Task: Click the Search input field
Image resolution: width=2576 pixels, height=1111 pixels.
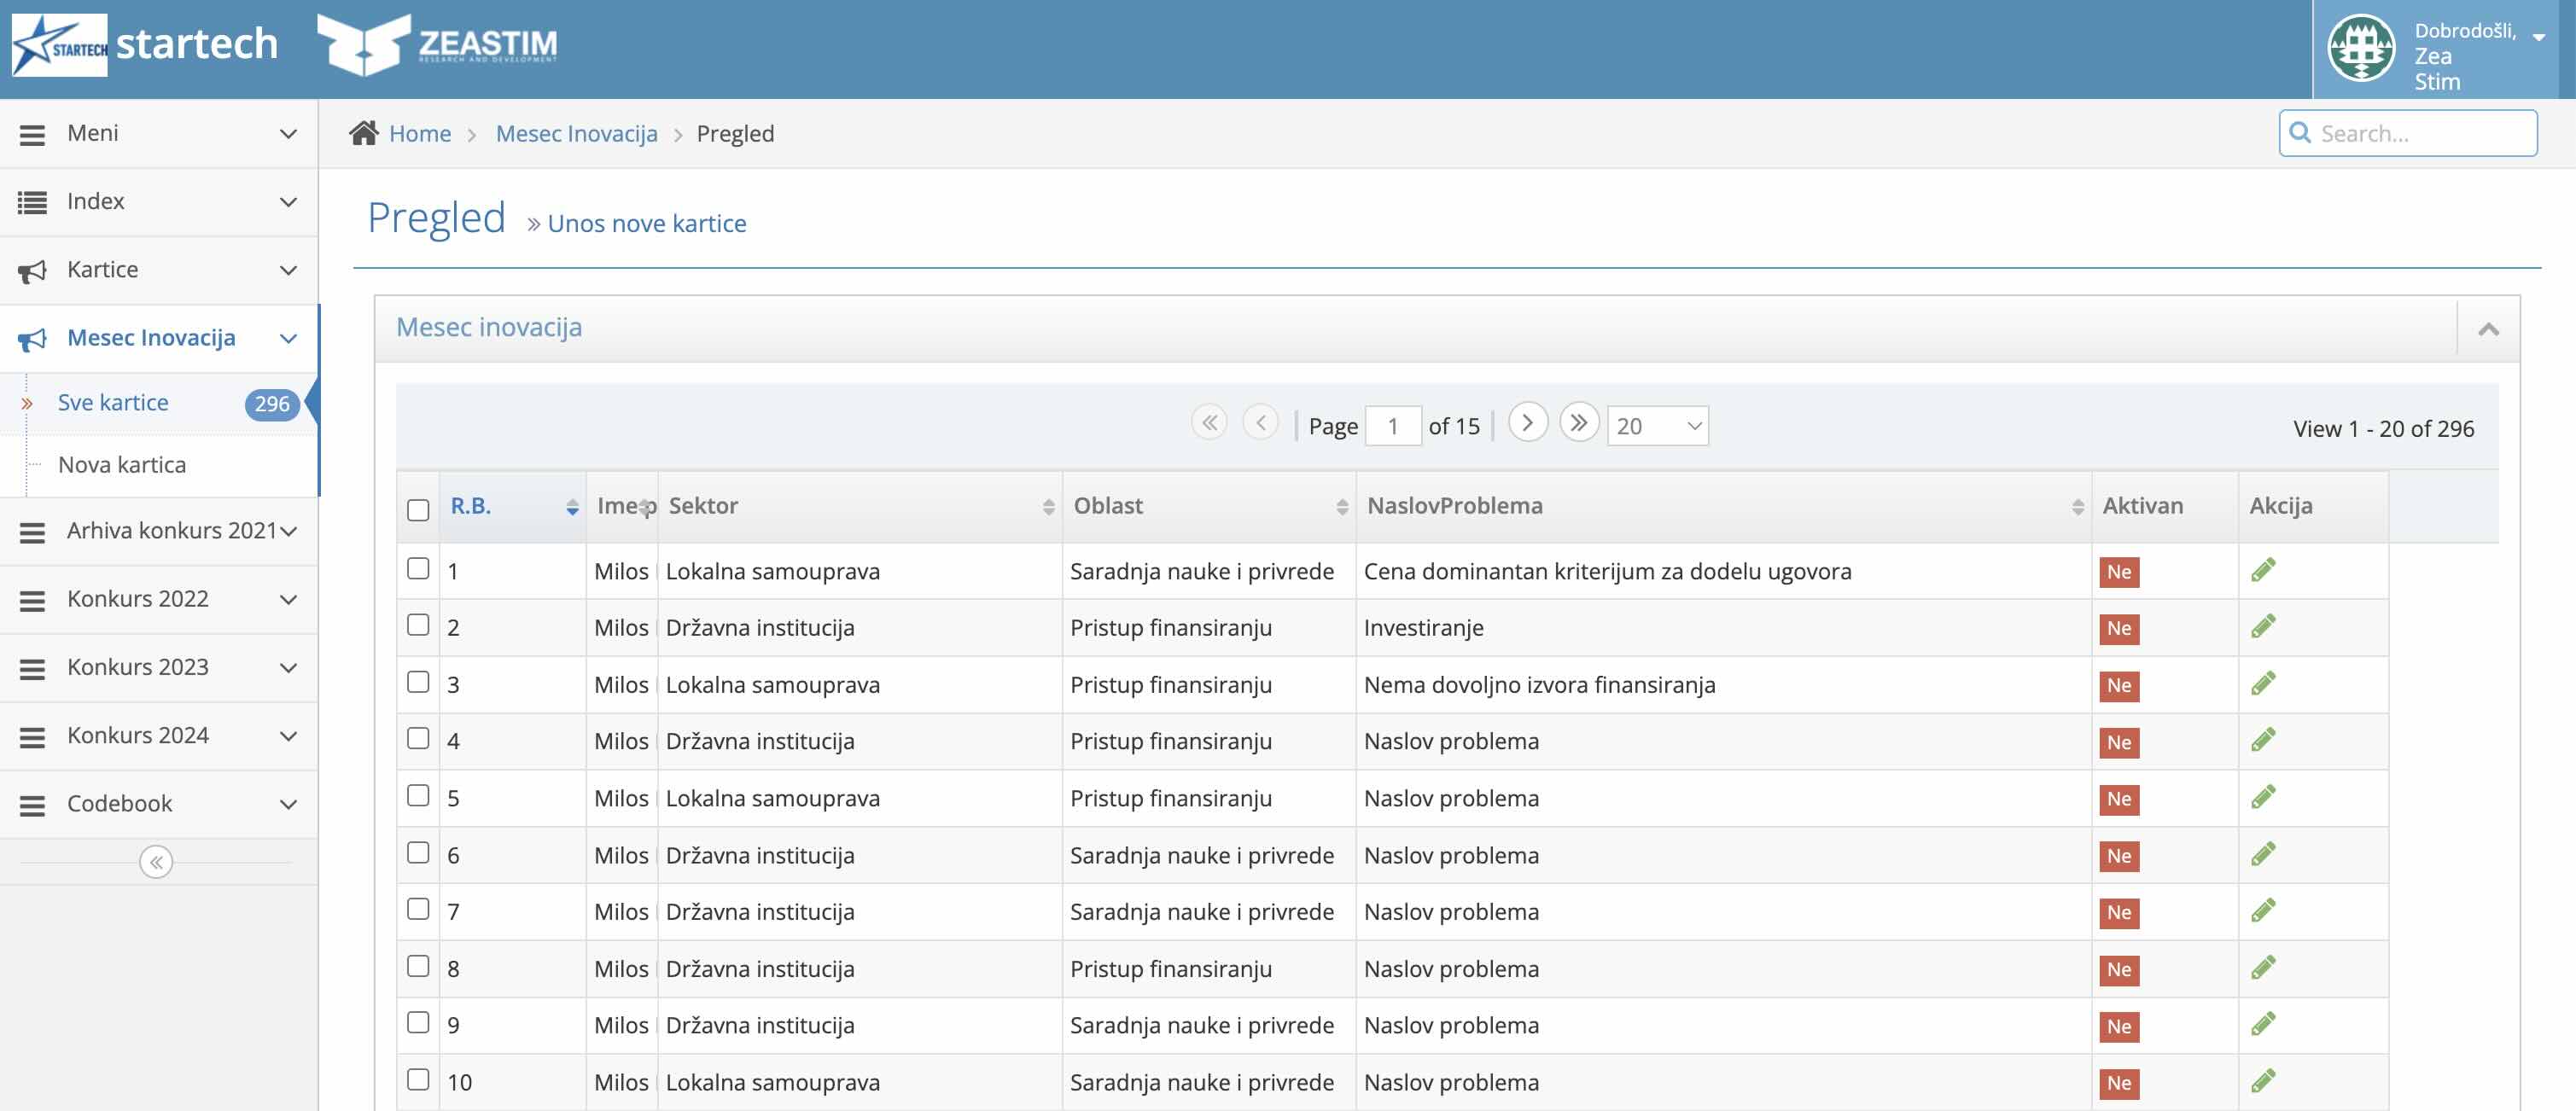Action: coord(2408,133)
